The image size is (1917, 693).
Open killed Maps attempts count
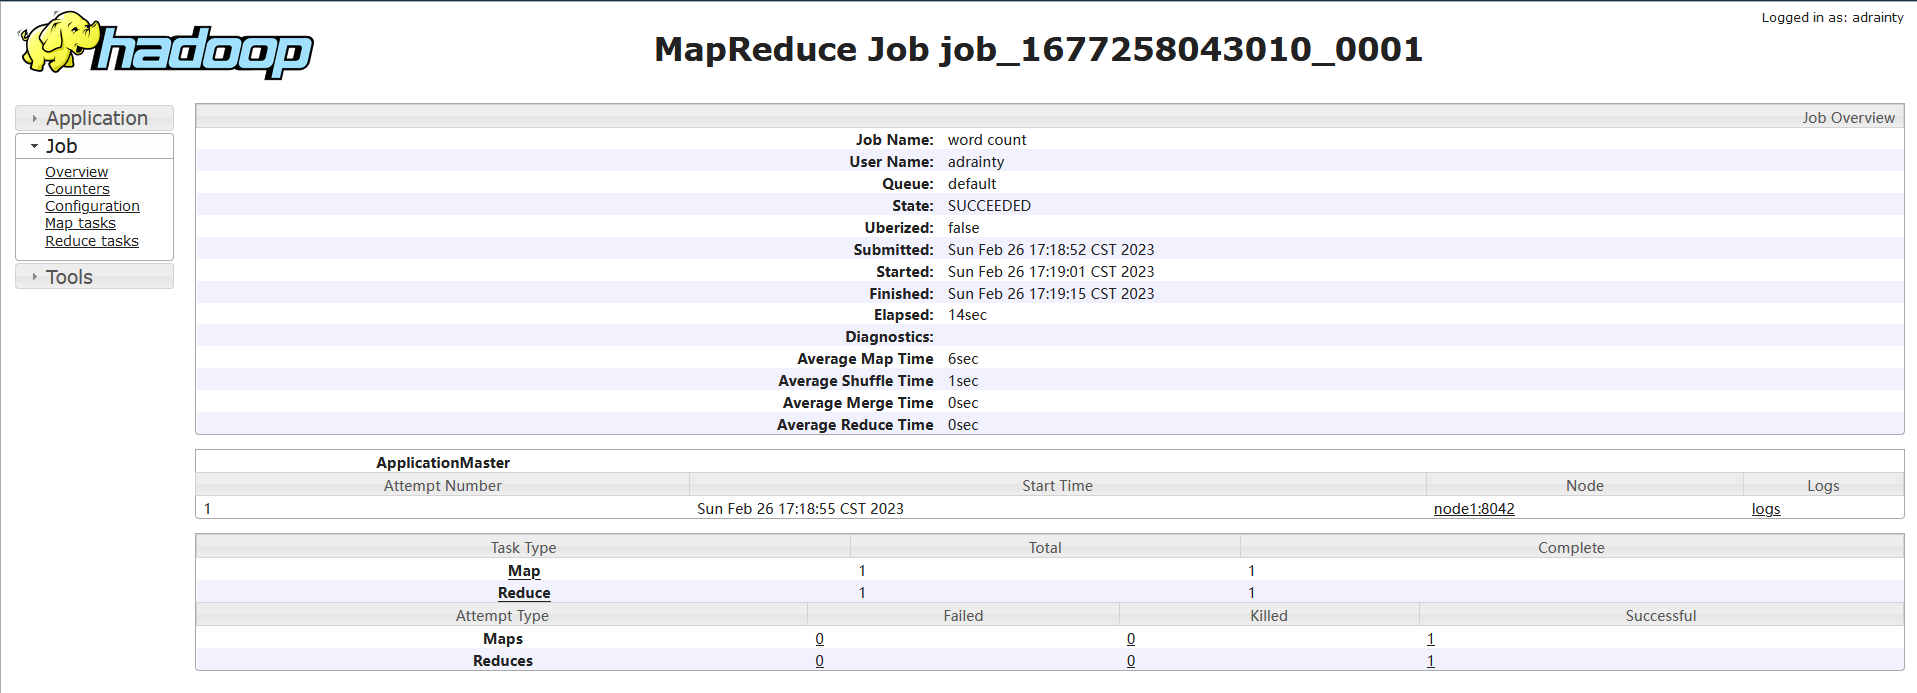1131,639
